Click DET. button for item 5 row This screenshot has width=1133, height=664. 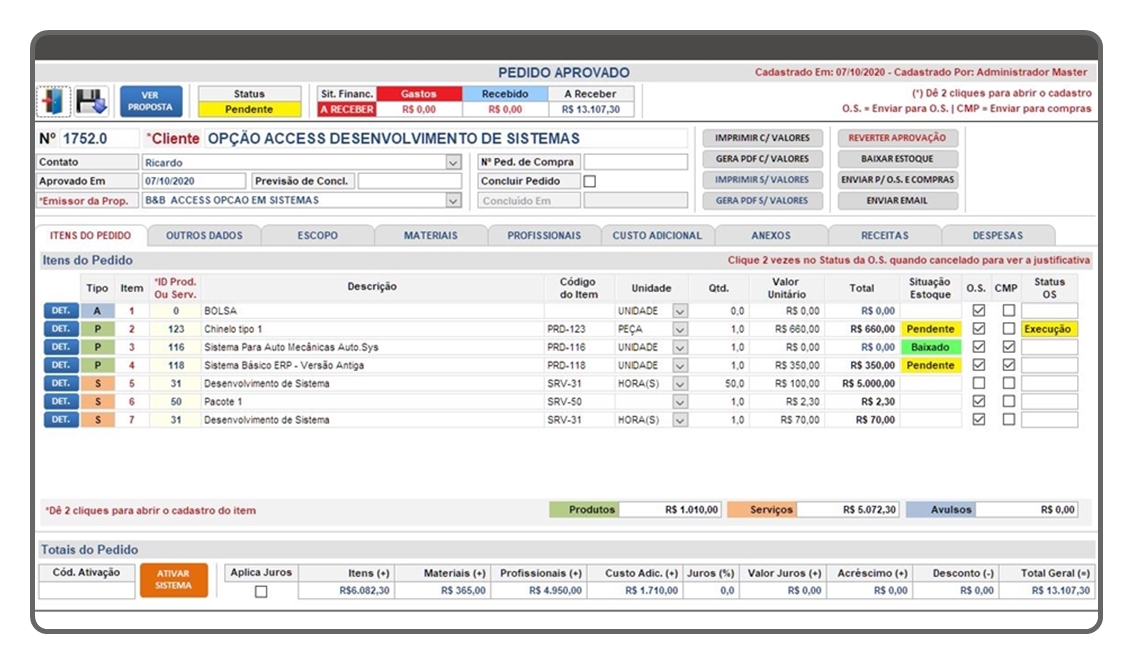tap(61, 383)
